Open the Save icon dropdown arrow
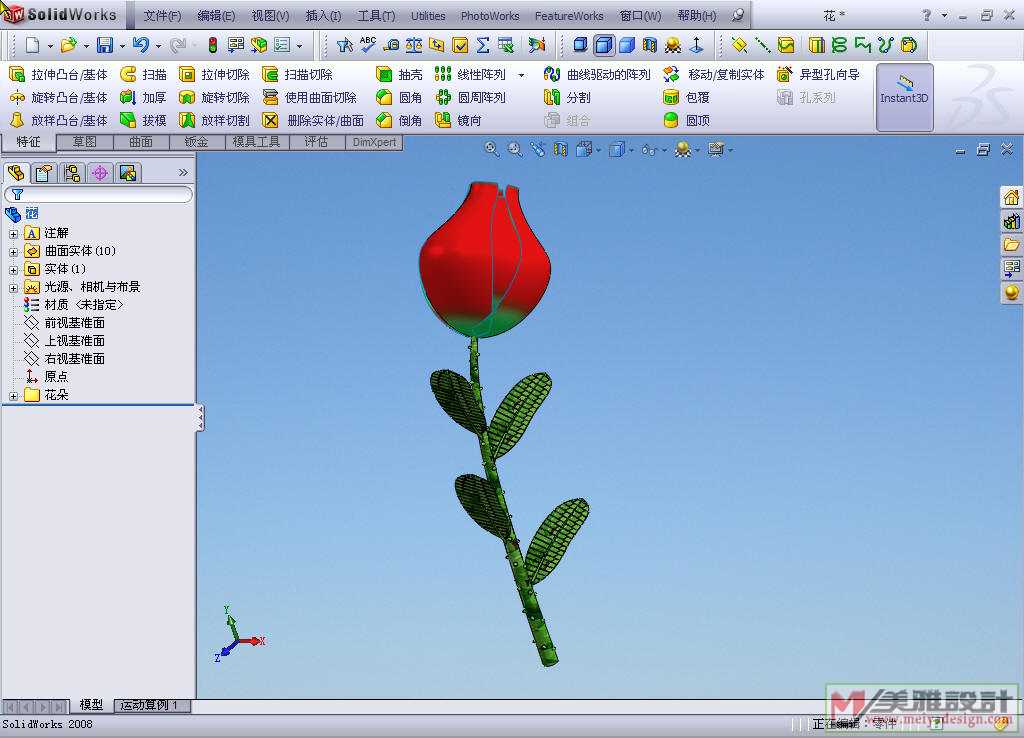 [x=122, y=46]
